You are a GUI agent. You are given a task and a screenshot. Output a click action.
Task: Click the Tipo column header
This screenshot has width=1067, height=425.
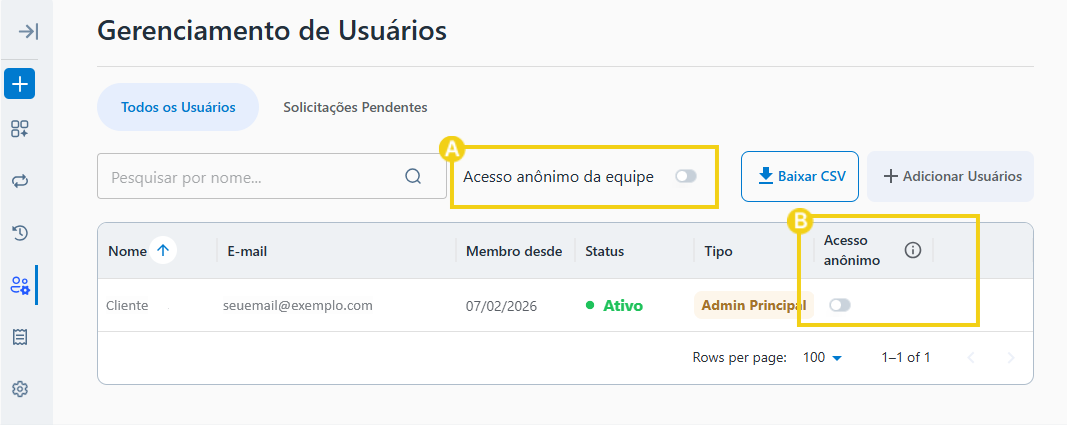pos(719,252)
